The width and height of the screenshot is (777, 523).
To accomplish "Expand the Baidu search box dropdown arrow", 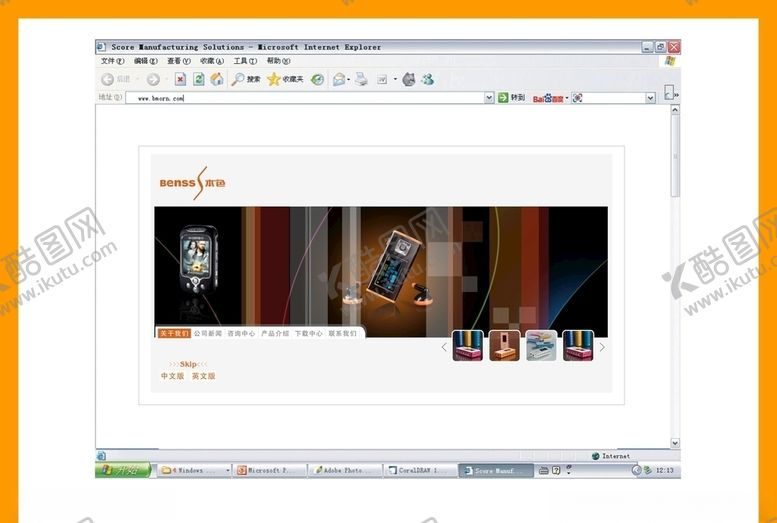I will [650, 98].
